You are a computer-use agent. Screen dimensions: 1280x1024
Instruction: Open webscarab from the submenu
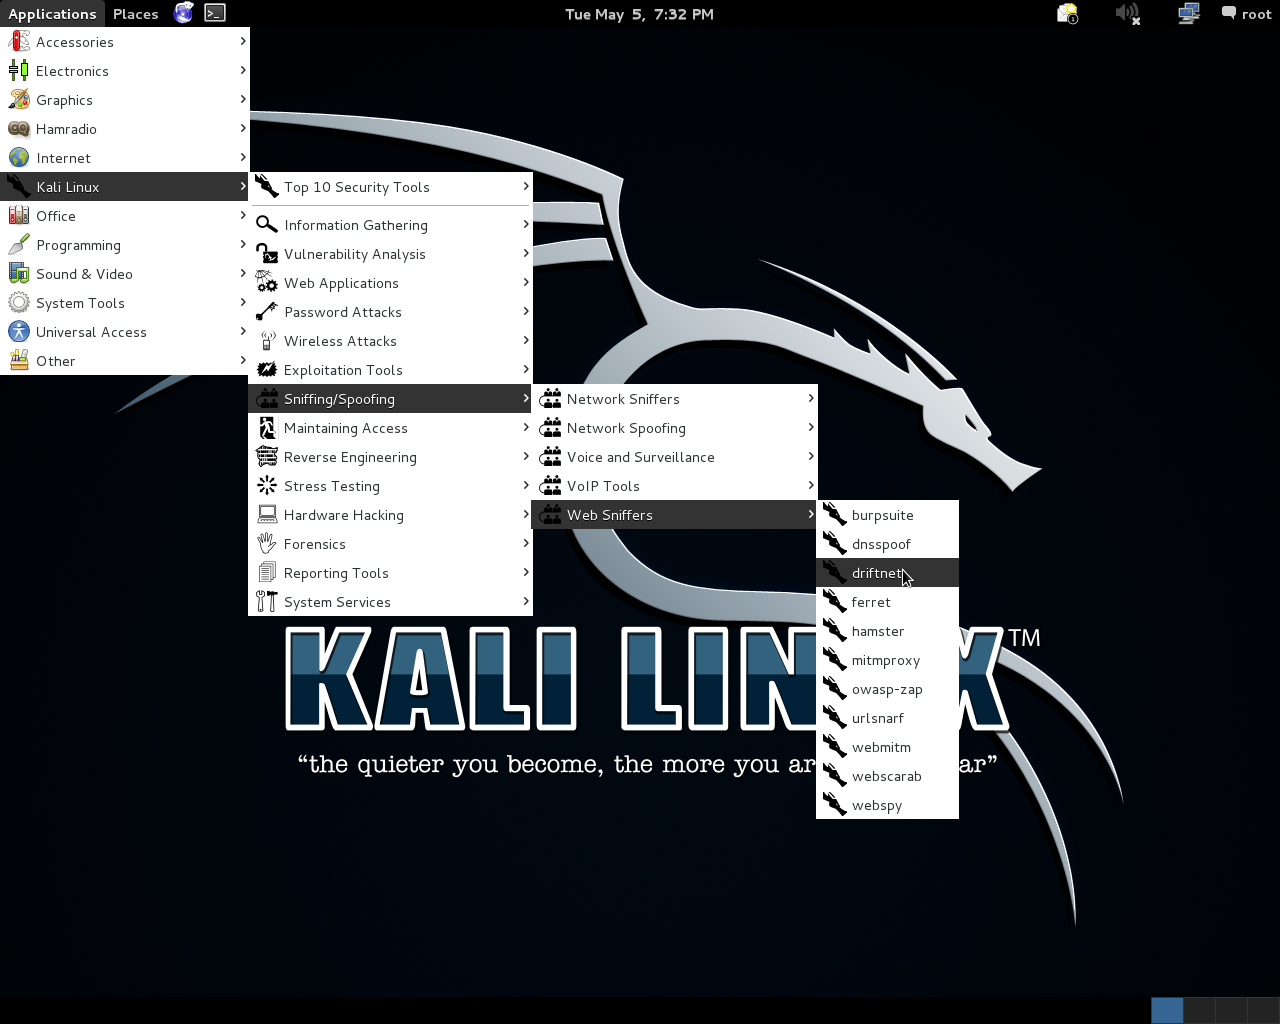click(888, 776)
